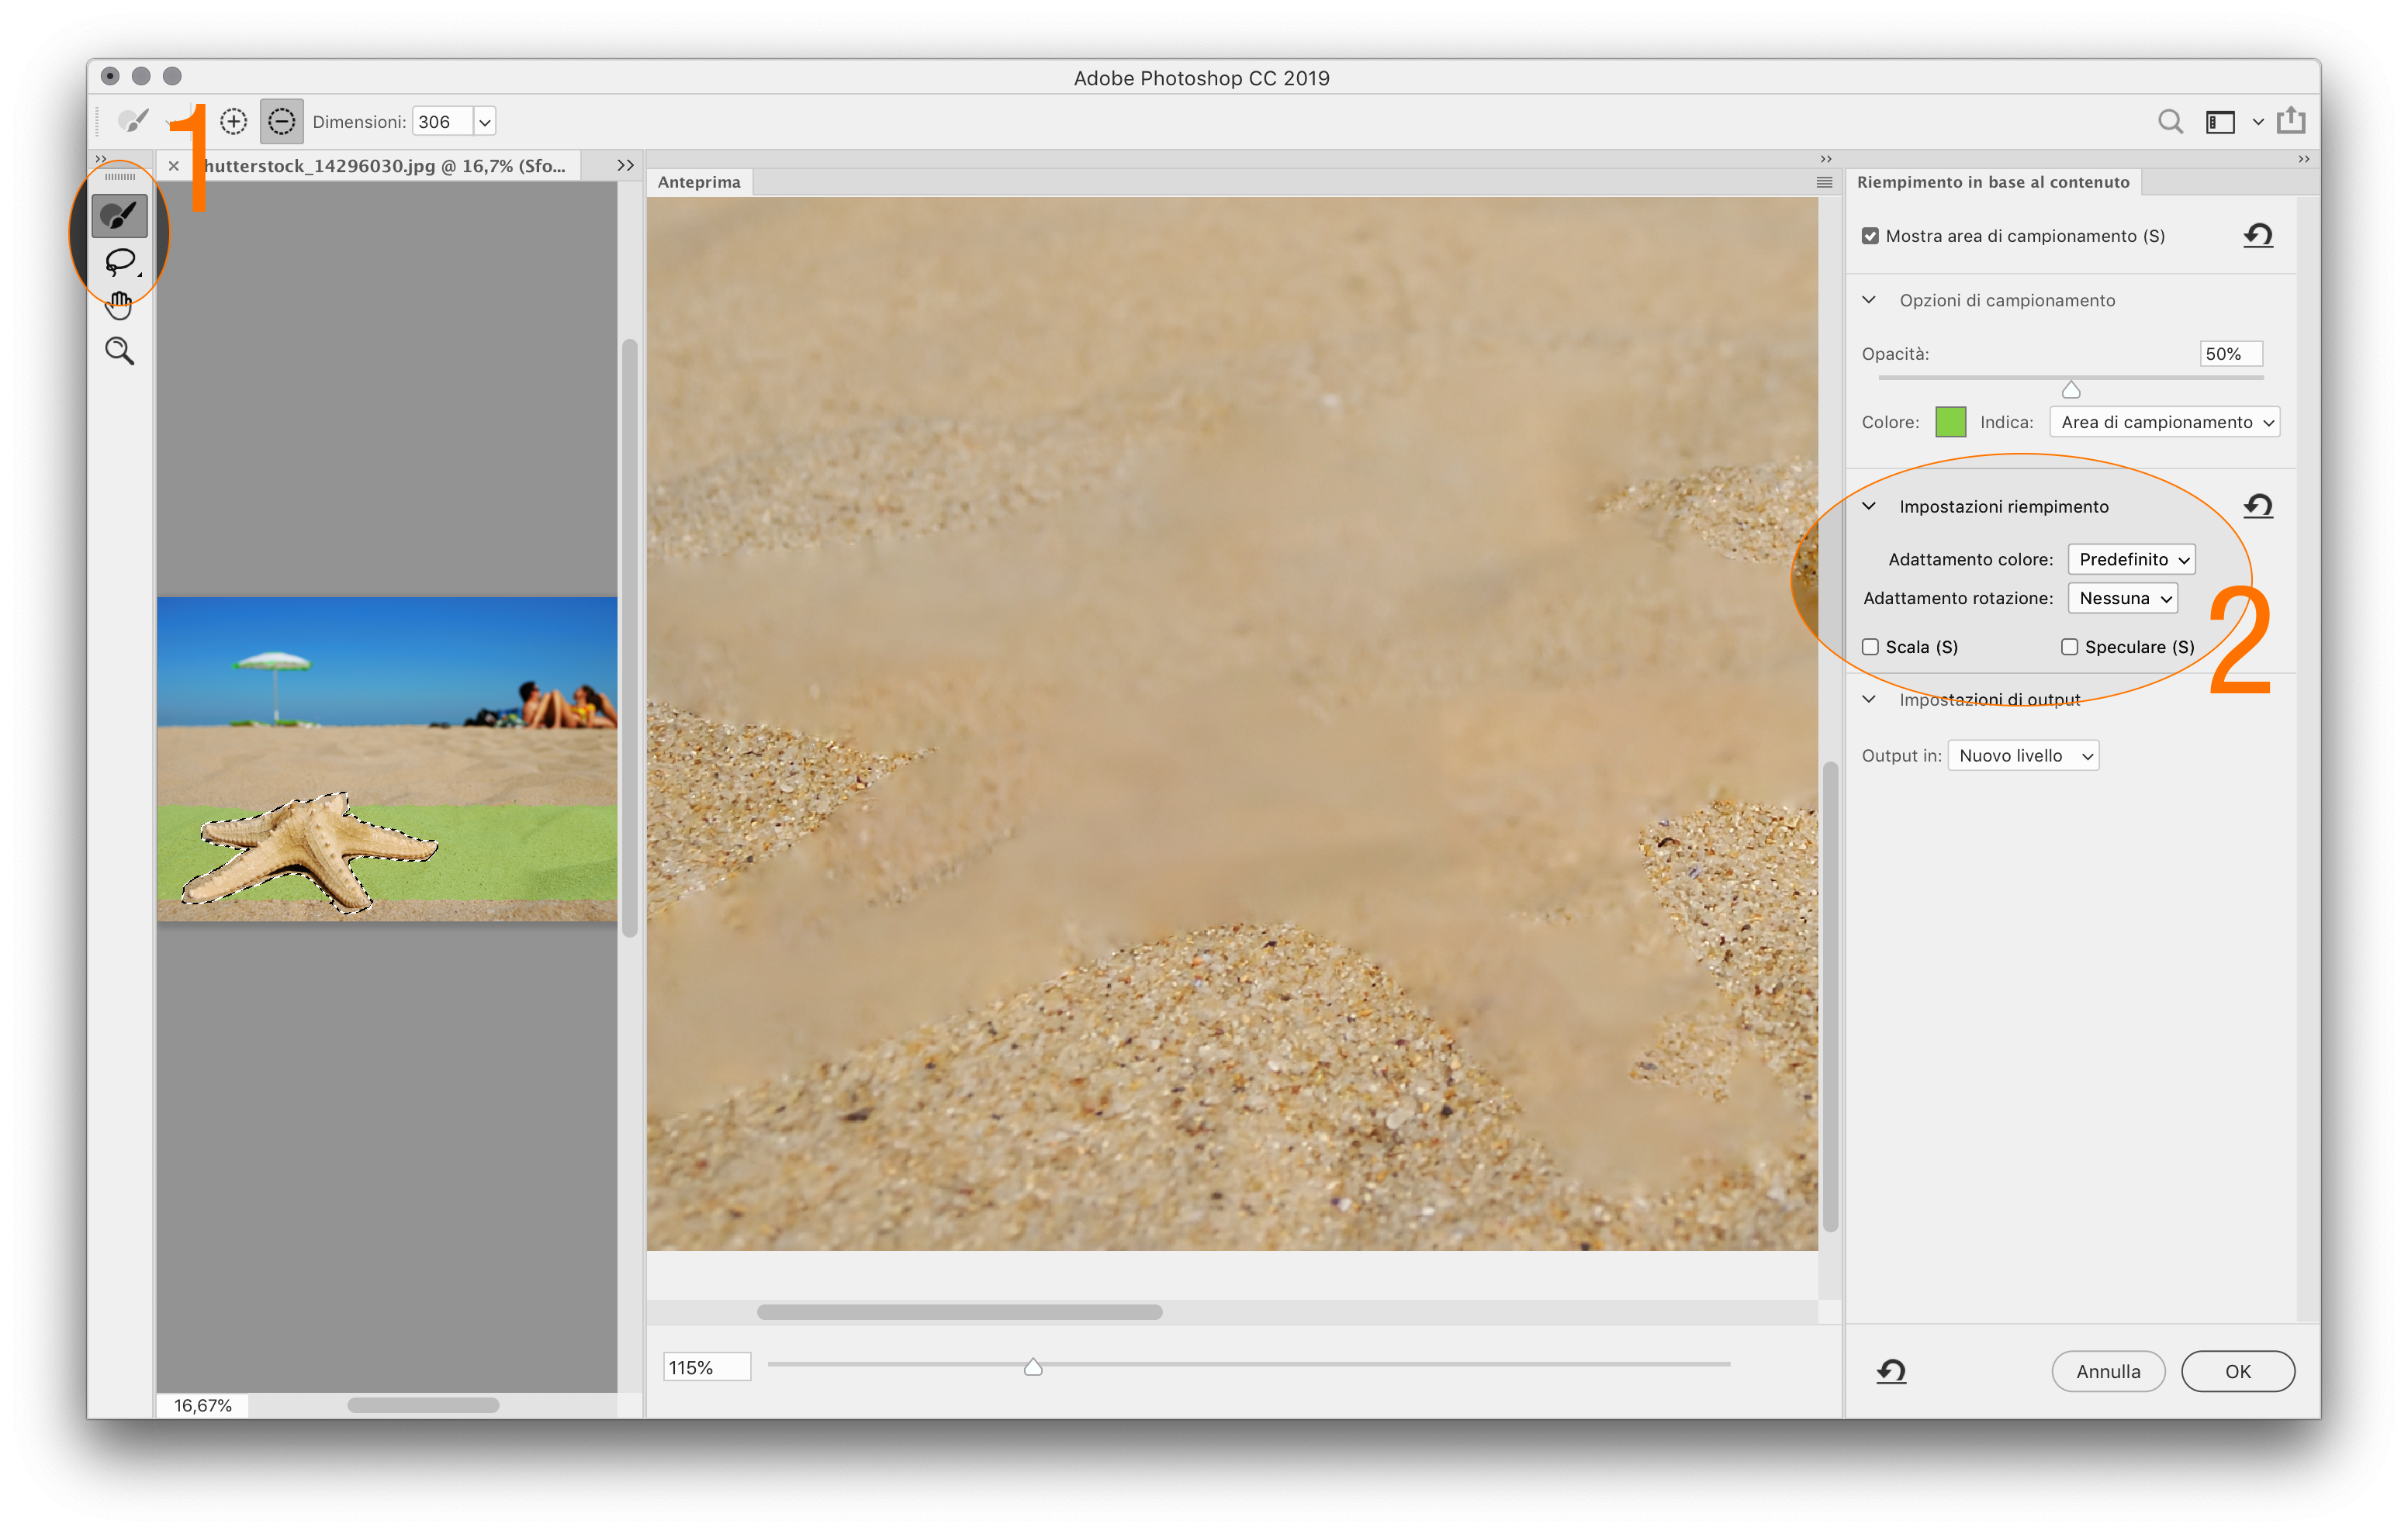This screenshot has width=2408, height=1534.
Task: Select the Zoom tool in toolbar
Action: coord(119,351)
